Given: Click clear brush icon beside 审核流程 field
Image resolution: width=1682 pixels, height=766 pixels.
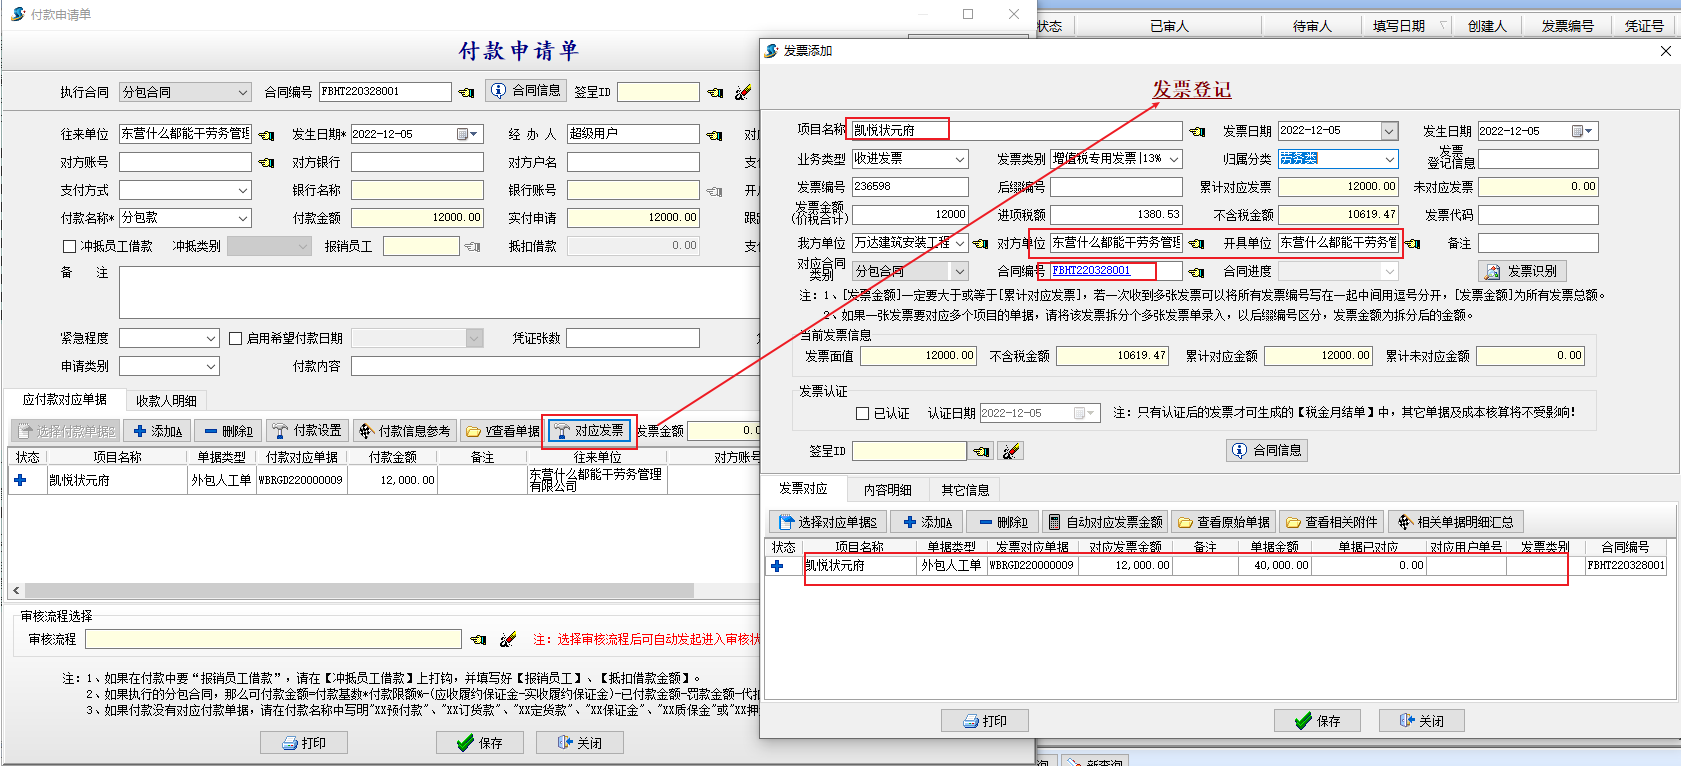Looking at the screenshot, I should [508, 639].
